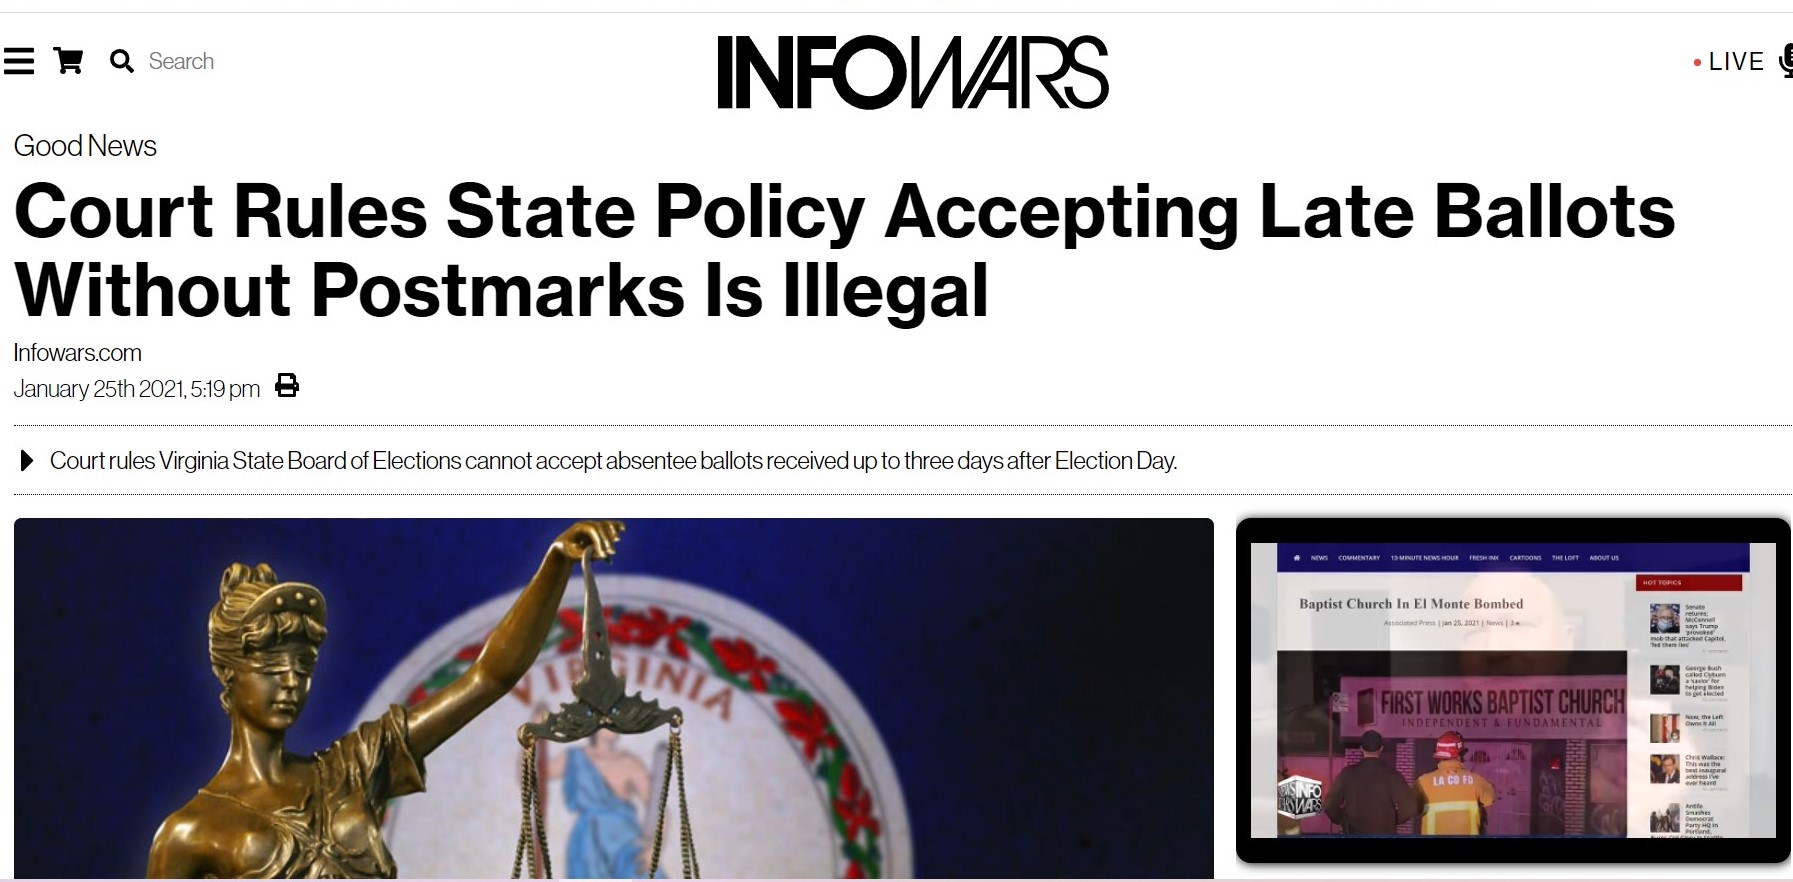The width and height of the screenshot is (1793, 882).
Task: Toggle the triangle marker before the summary
Action: pos(27,461)
